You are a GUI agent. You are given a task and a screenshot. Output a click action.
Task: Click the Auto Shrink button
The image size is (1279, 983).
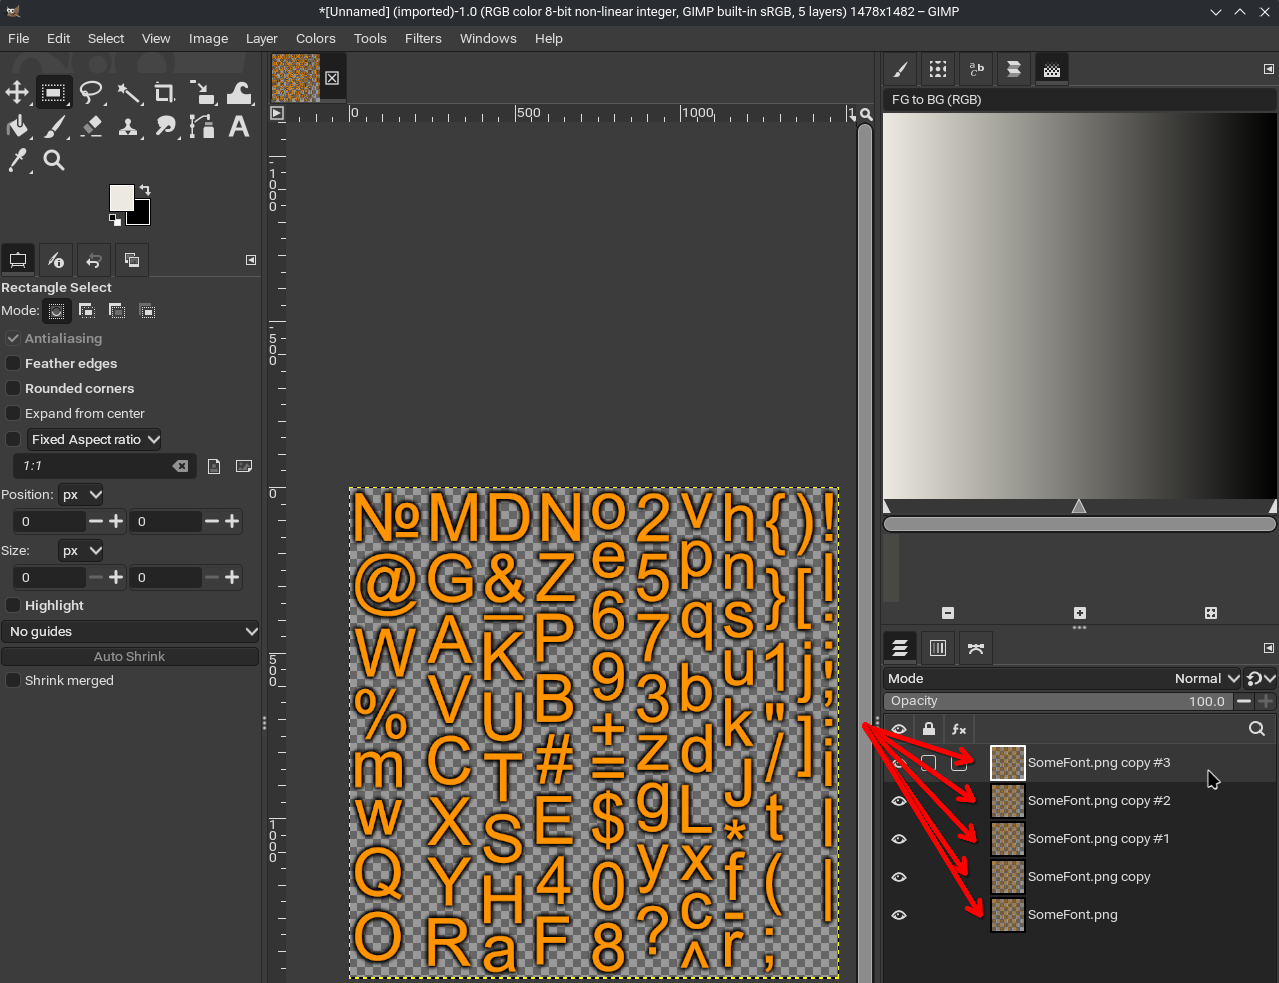click(130, 656)
